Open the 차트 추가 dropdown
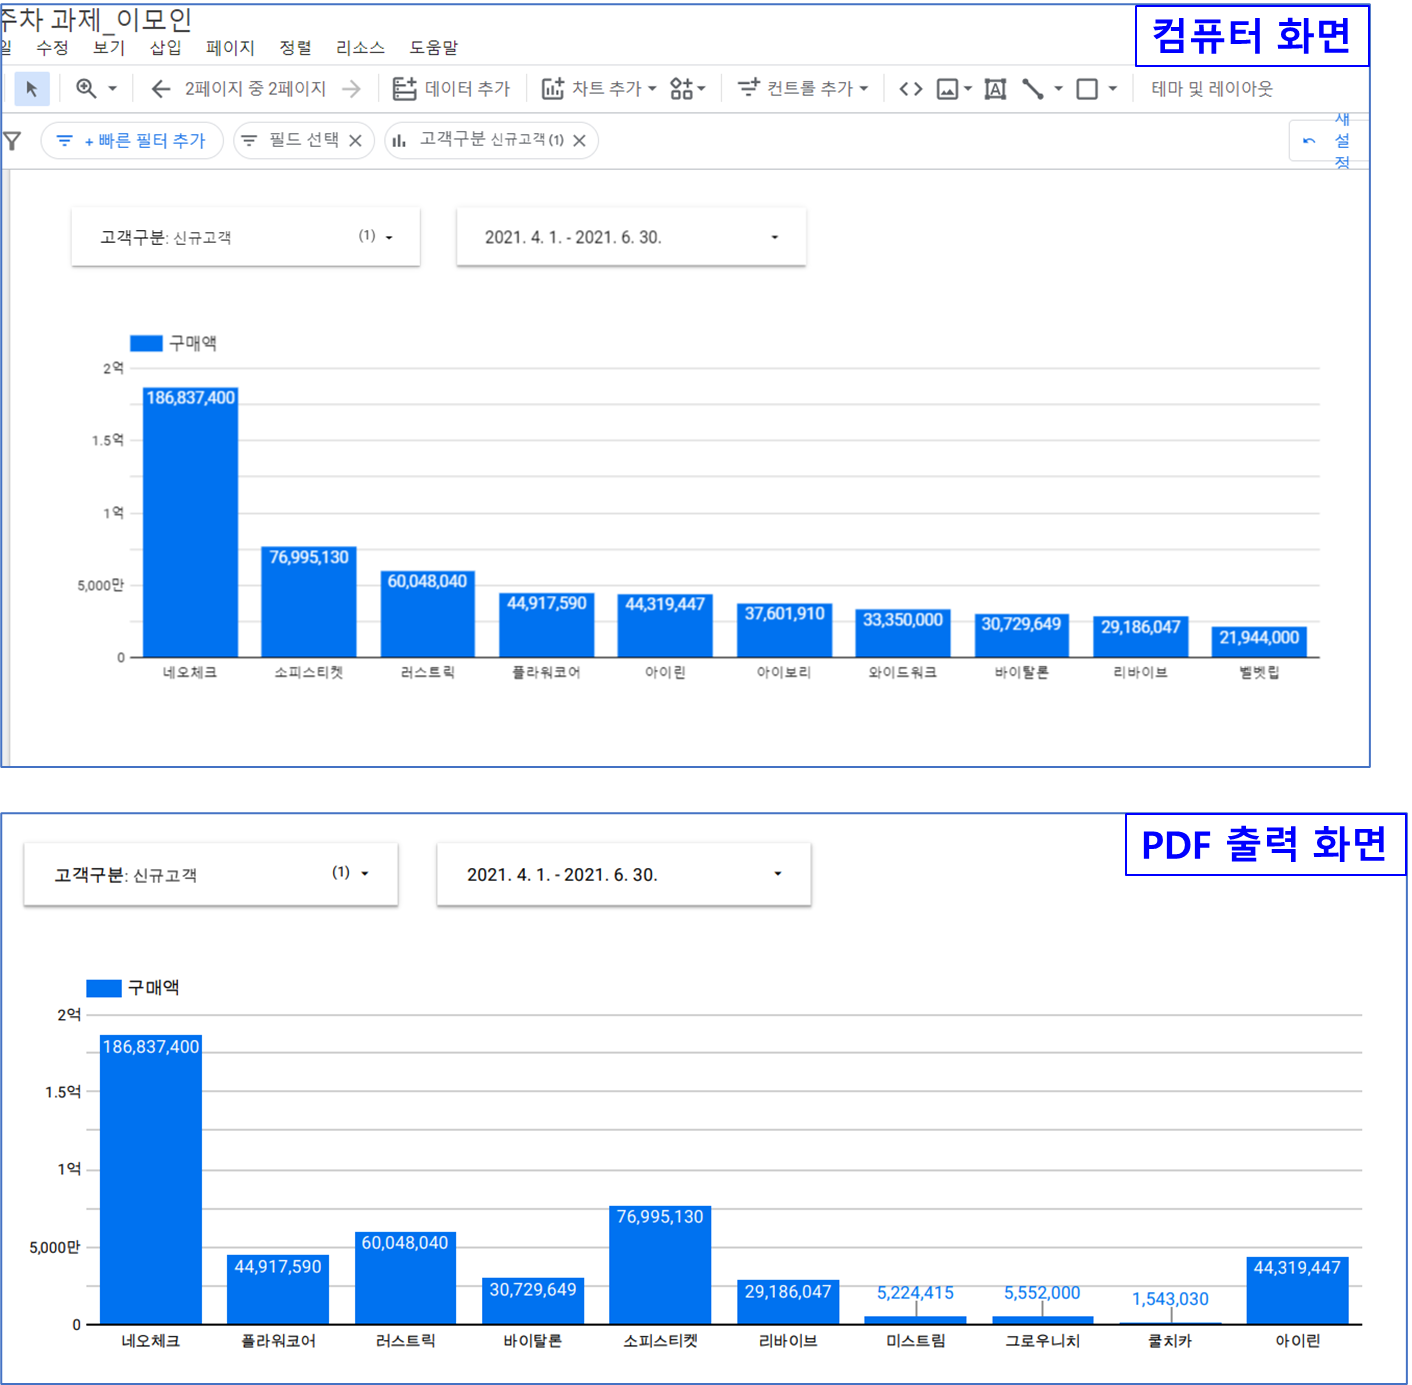Viewport: 1412px width, 1385px height. click(599, 89)
